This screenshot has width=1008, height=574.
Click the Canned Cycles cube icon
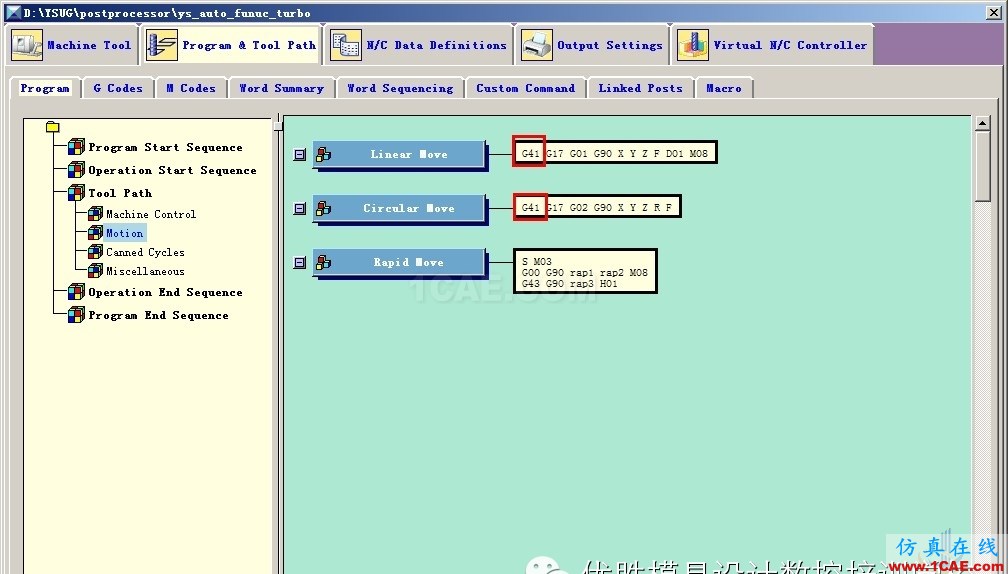pyautogui.click(x=95, y=252)
